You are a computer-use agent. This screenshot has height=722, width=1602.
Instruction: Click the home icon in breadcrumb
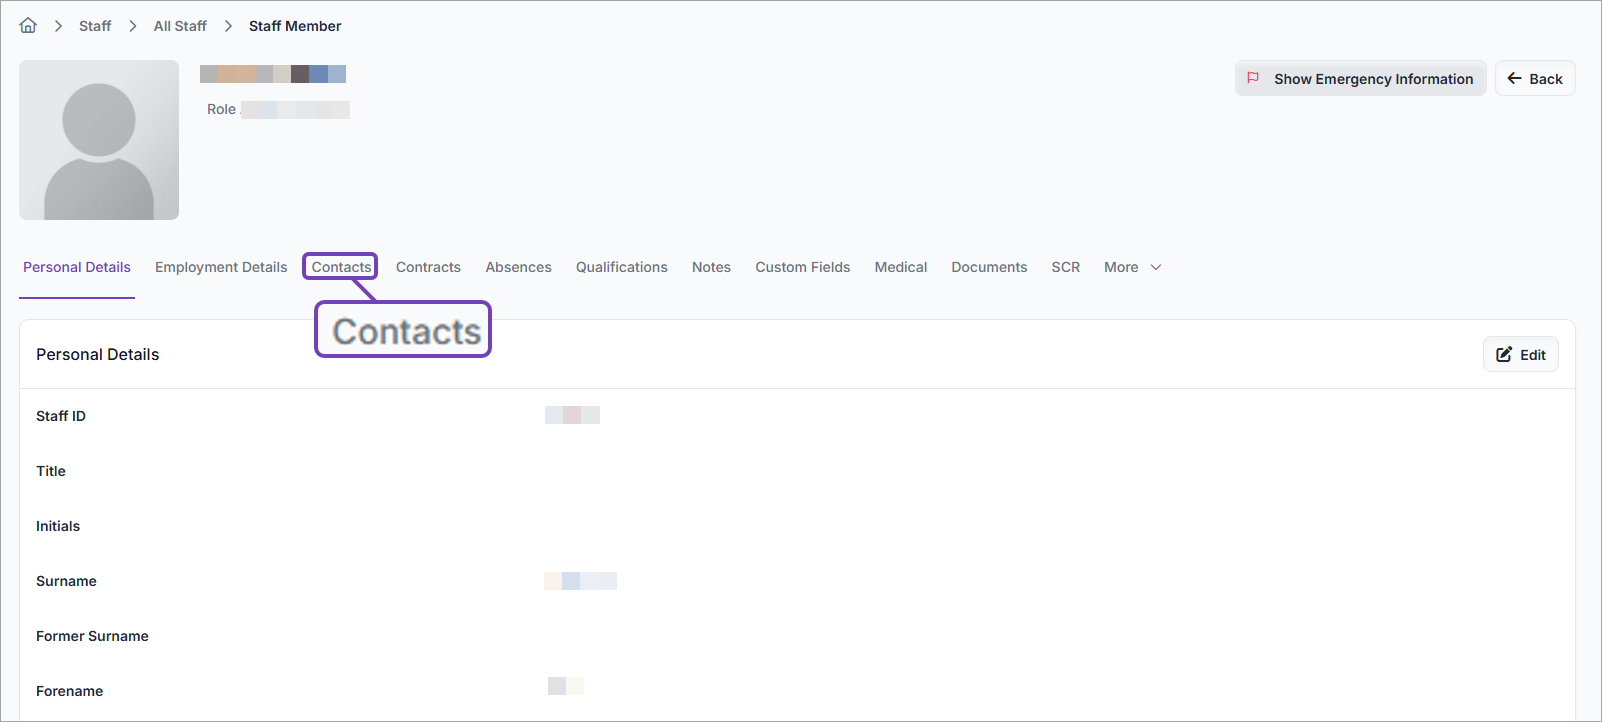(28, 26)
